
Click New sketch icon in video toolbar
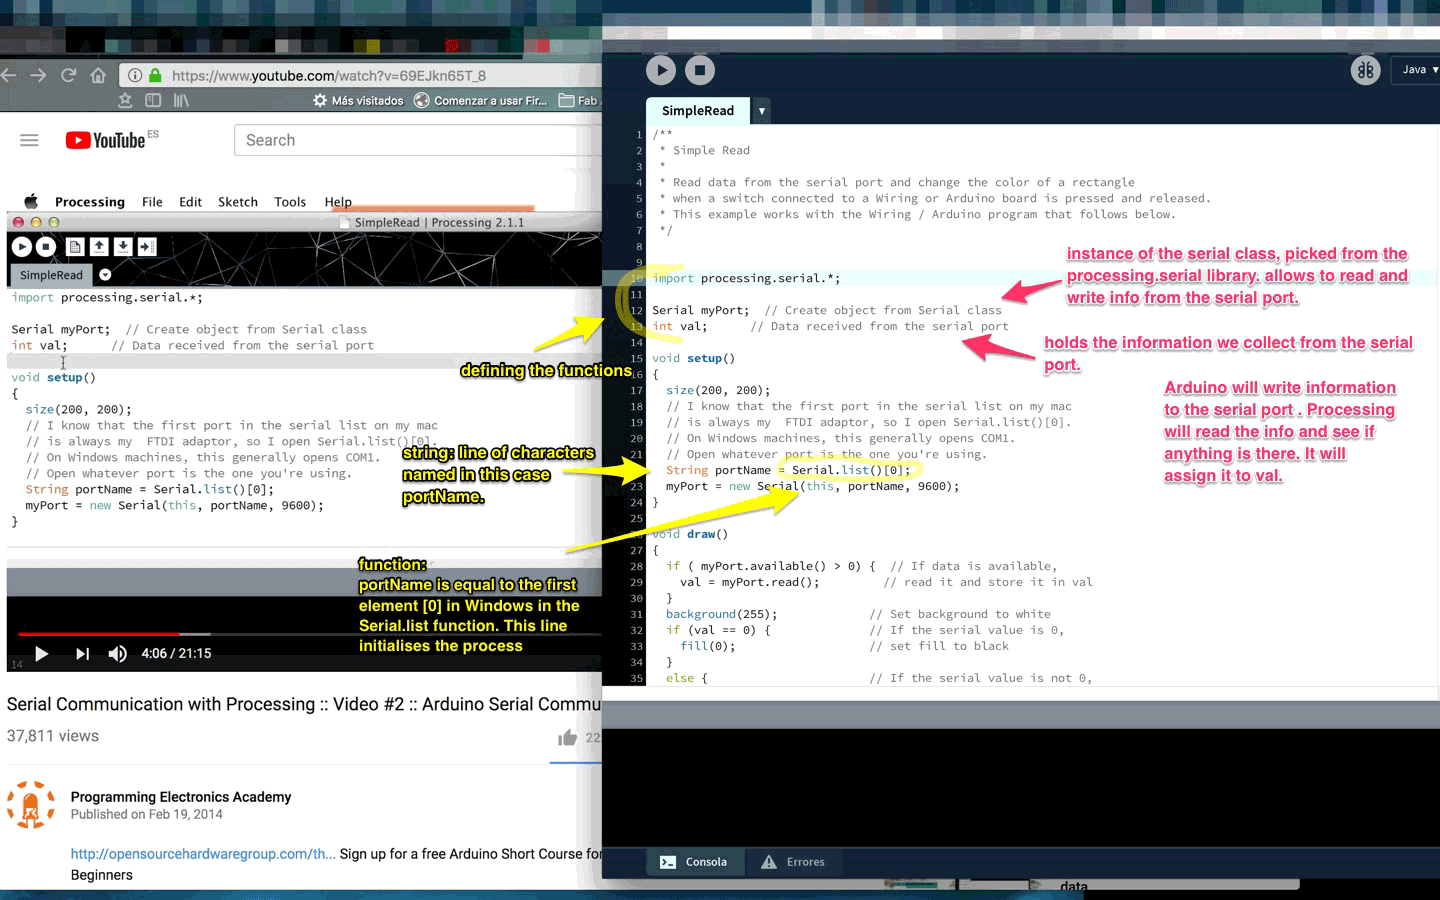(x=75, y=246)
